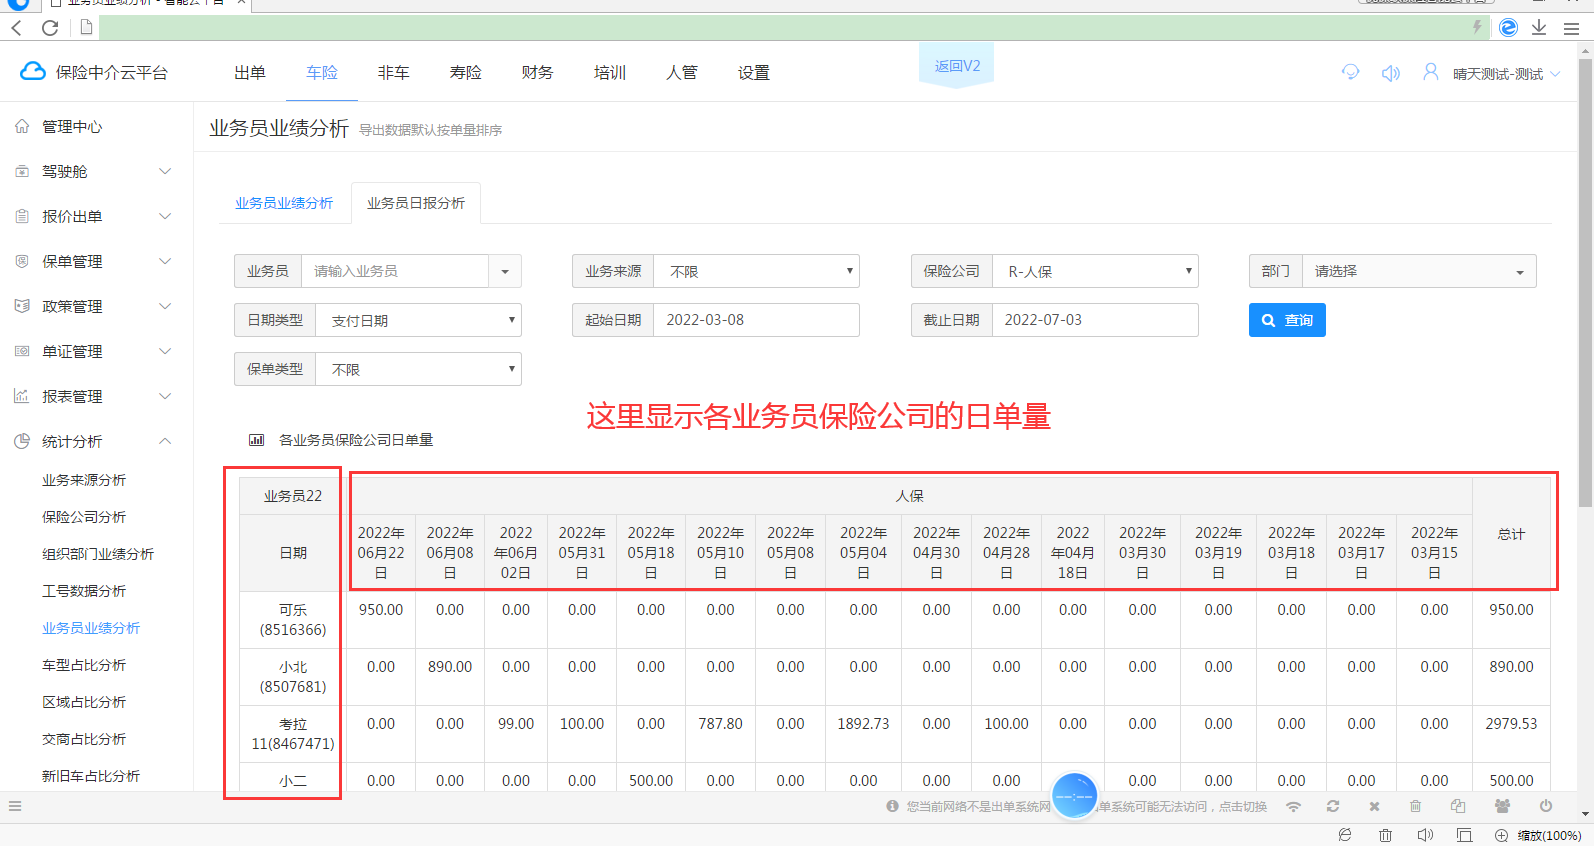Open 区域占比分析 in sidebar
This screenshot has width=1594, height=846.
(x=84, y=702)
